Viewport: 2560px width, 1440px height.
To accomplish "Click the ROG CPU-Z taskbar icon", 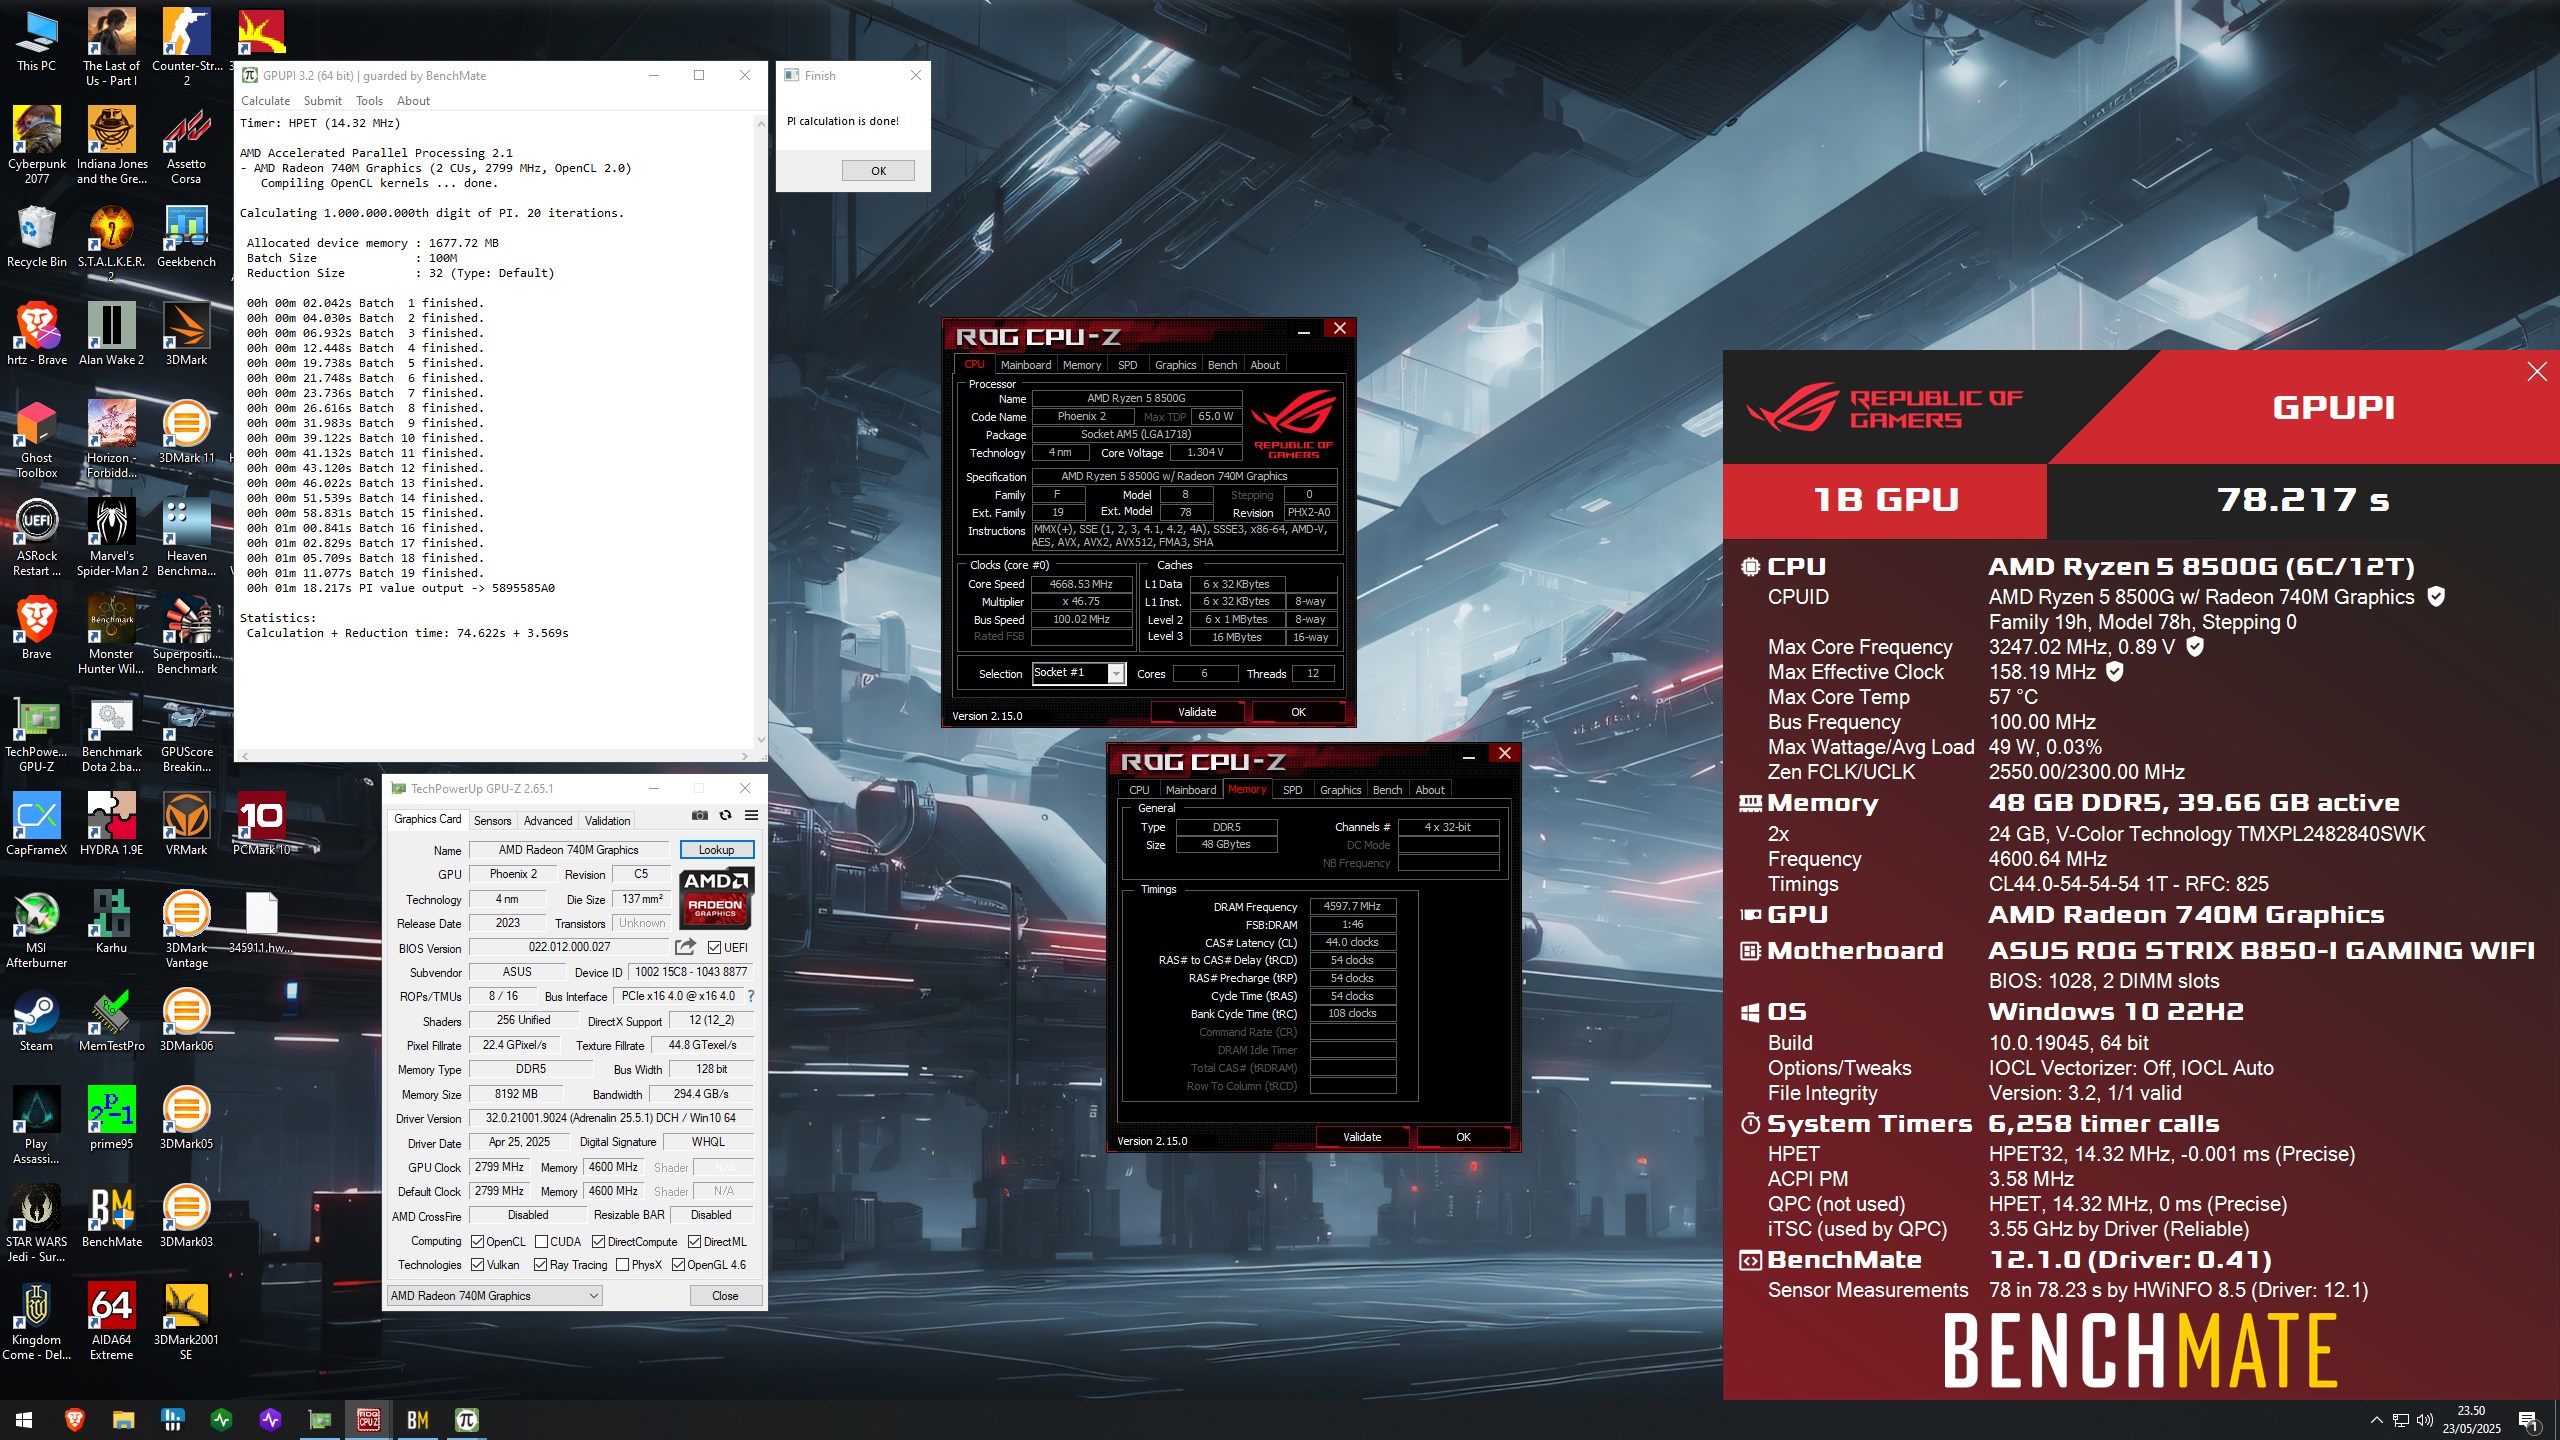I will [368, 1420].
